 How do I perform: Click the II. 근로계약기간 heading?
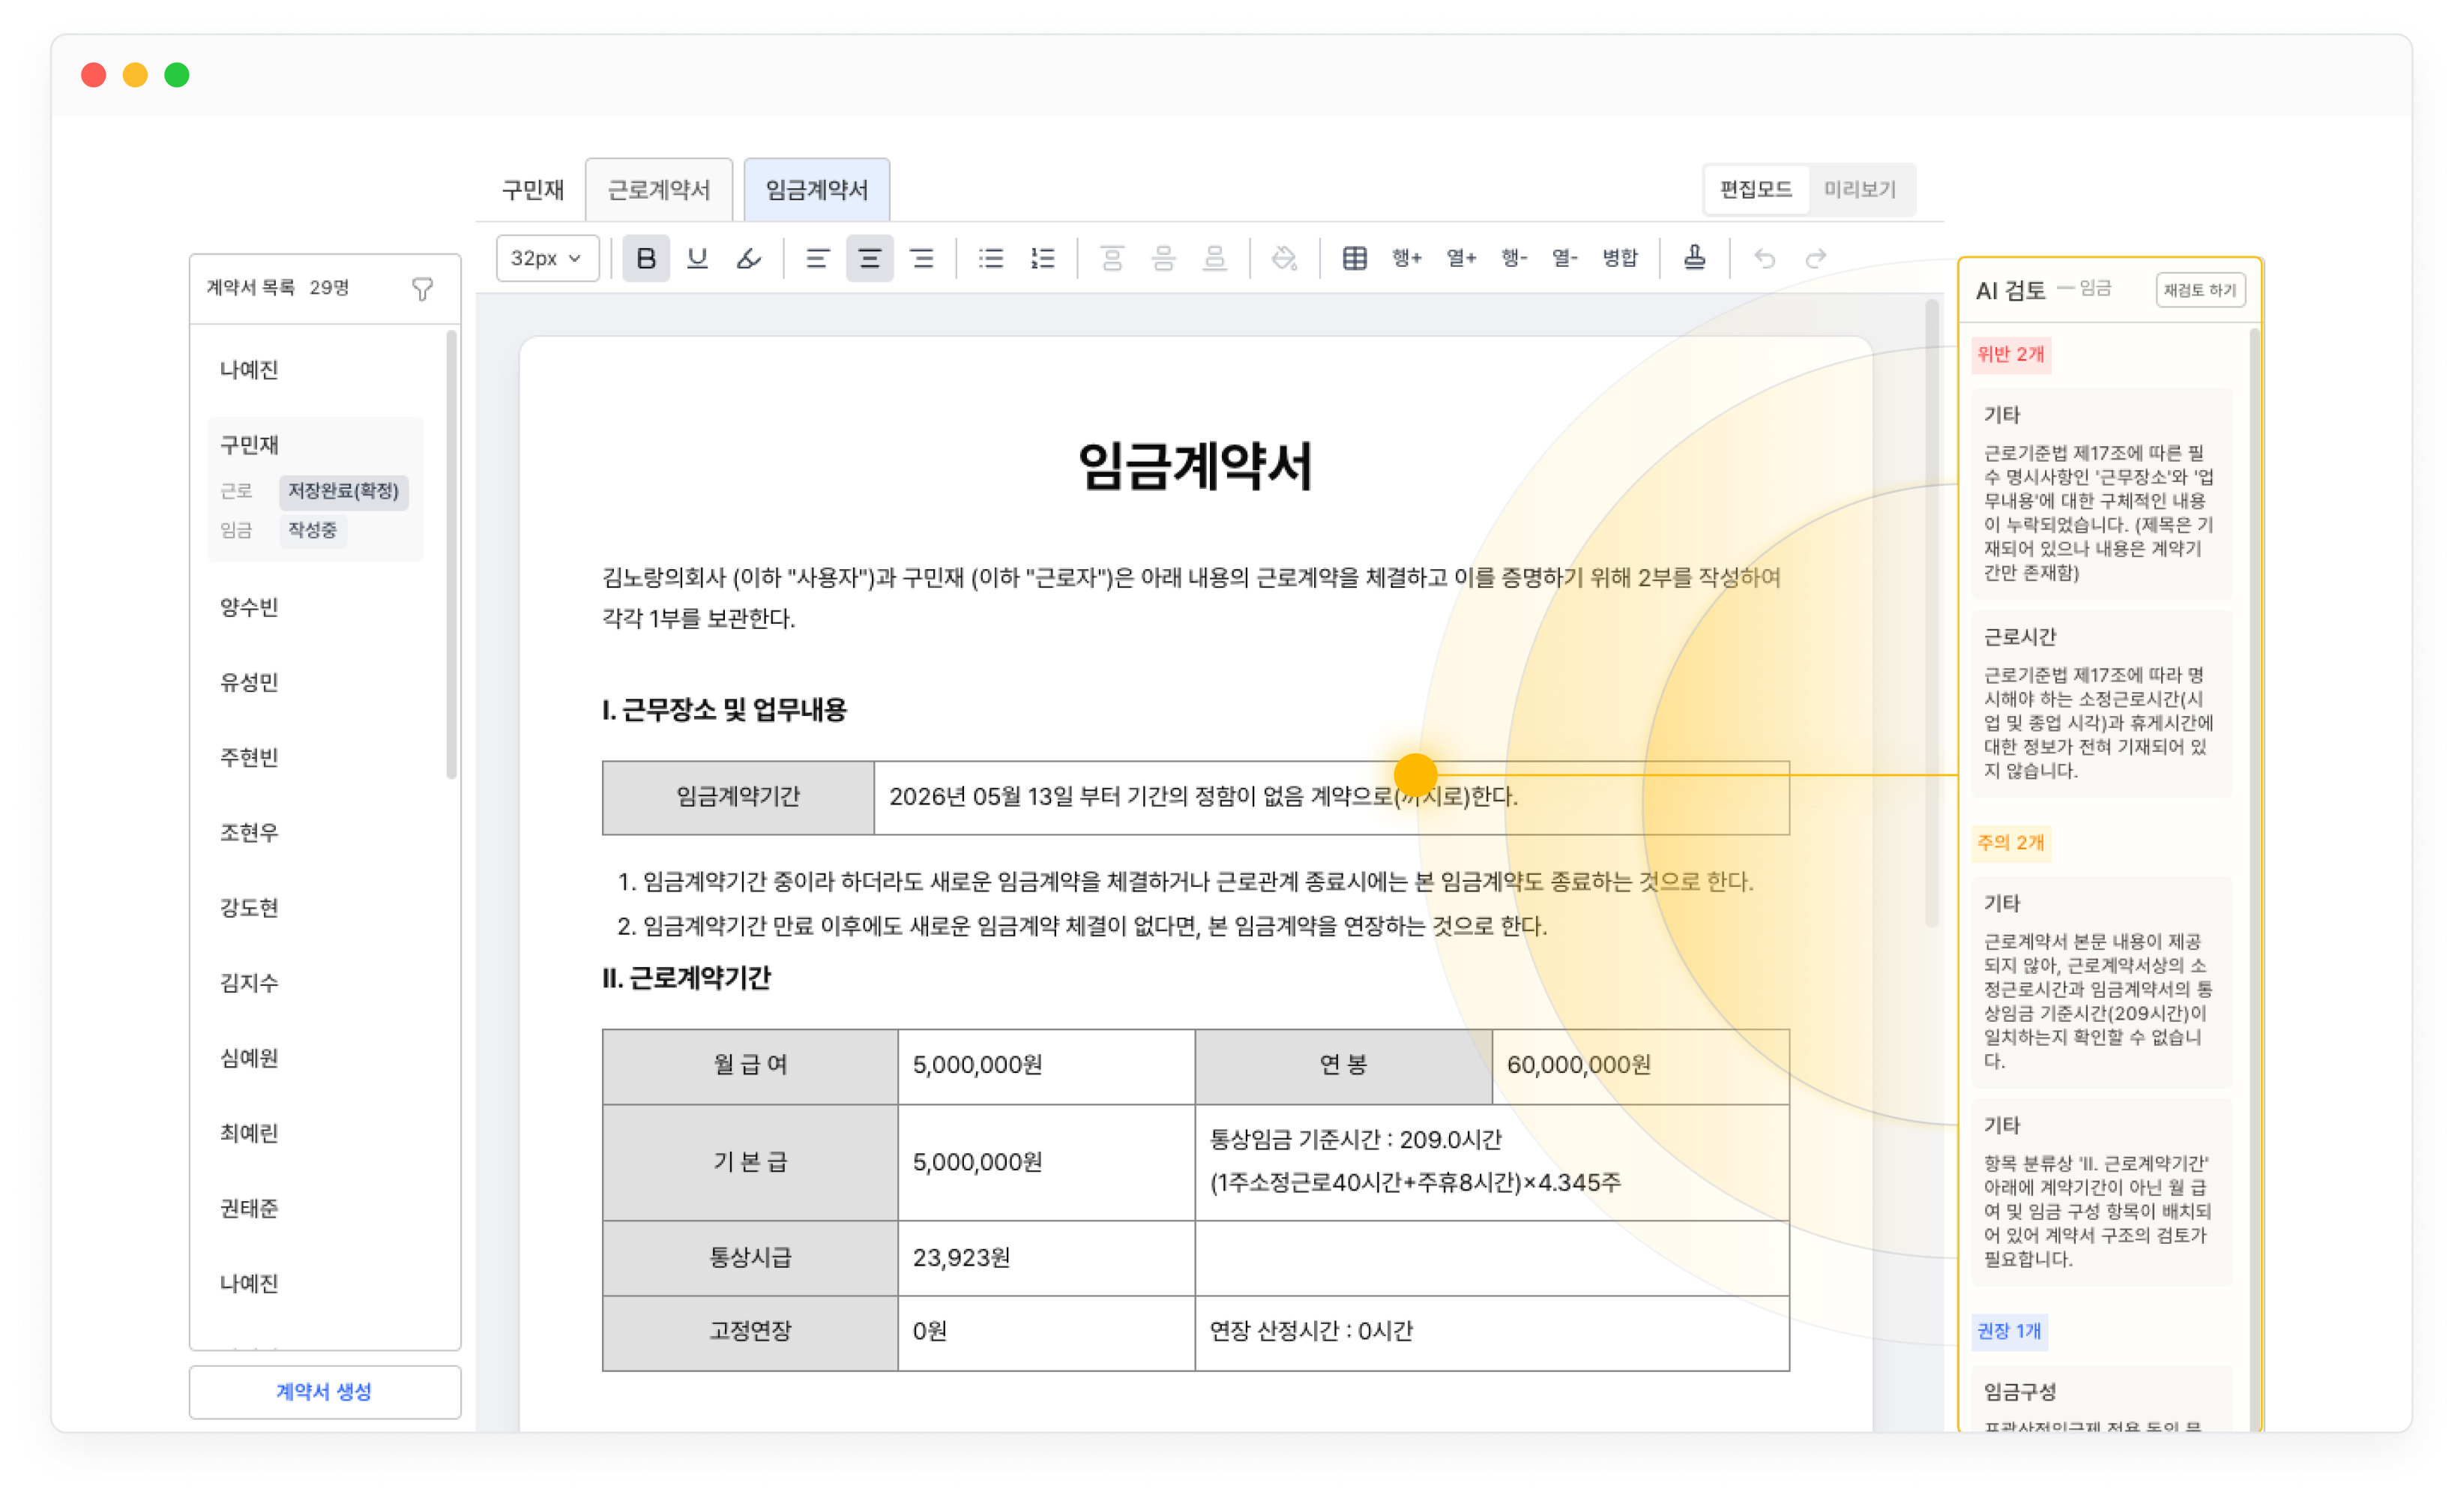(x=686, y=979)
